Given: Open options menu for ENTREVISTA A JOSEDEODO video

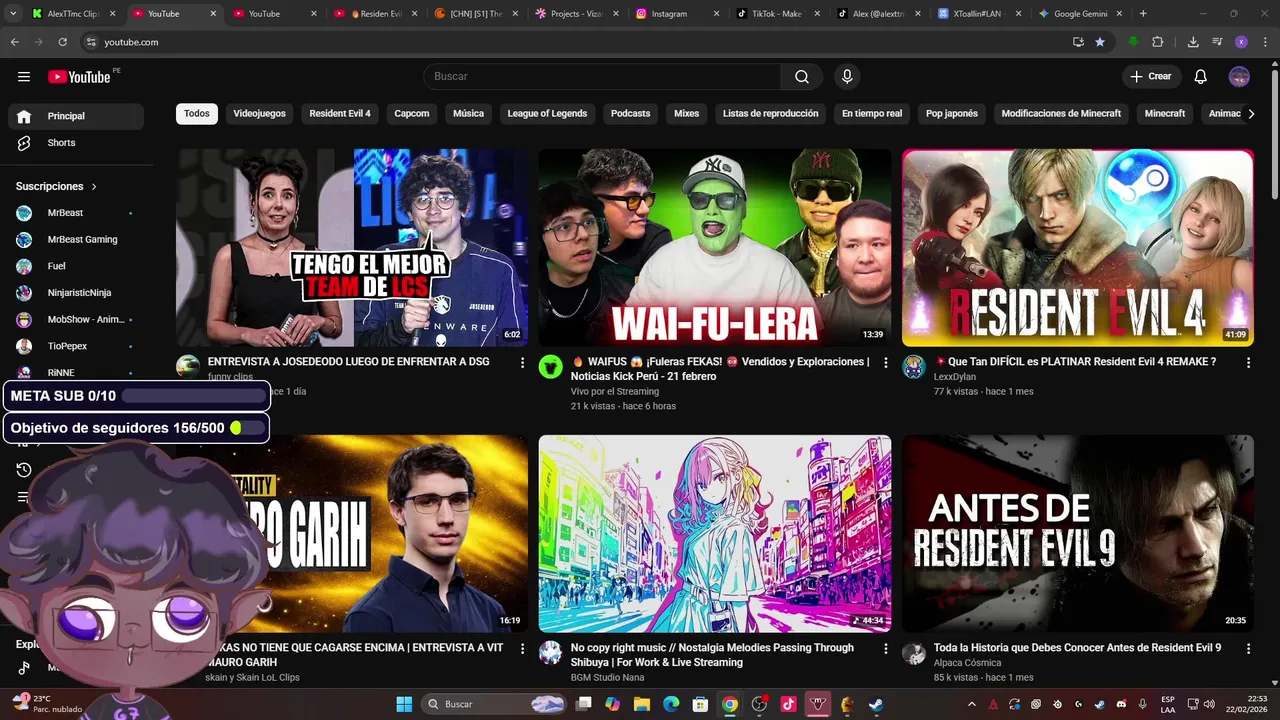Looking at the screenshot, I should click(x=522, y=363).
